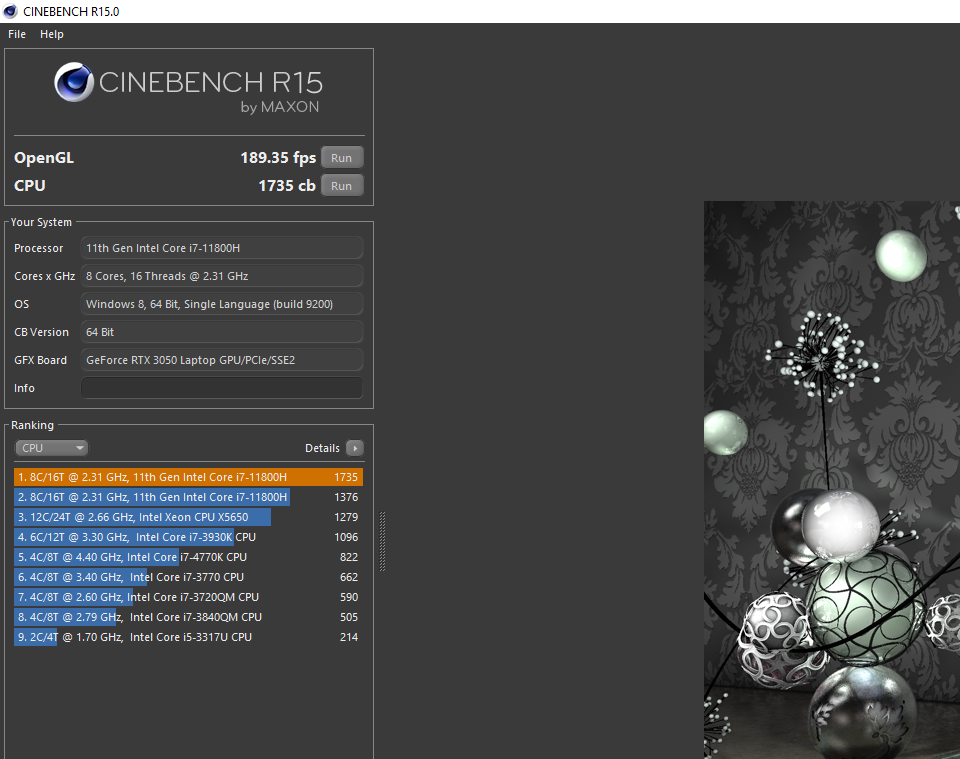The height and width of the screenshot is (759, 960).
Task: Click the CB Version 64 Bit field
Action: coord(222,332)
